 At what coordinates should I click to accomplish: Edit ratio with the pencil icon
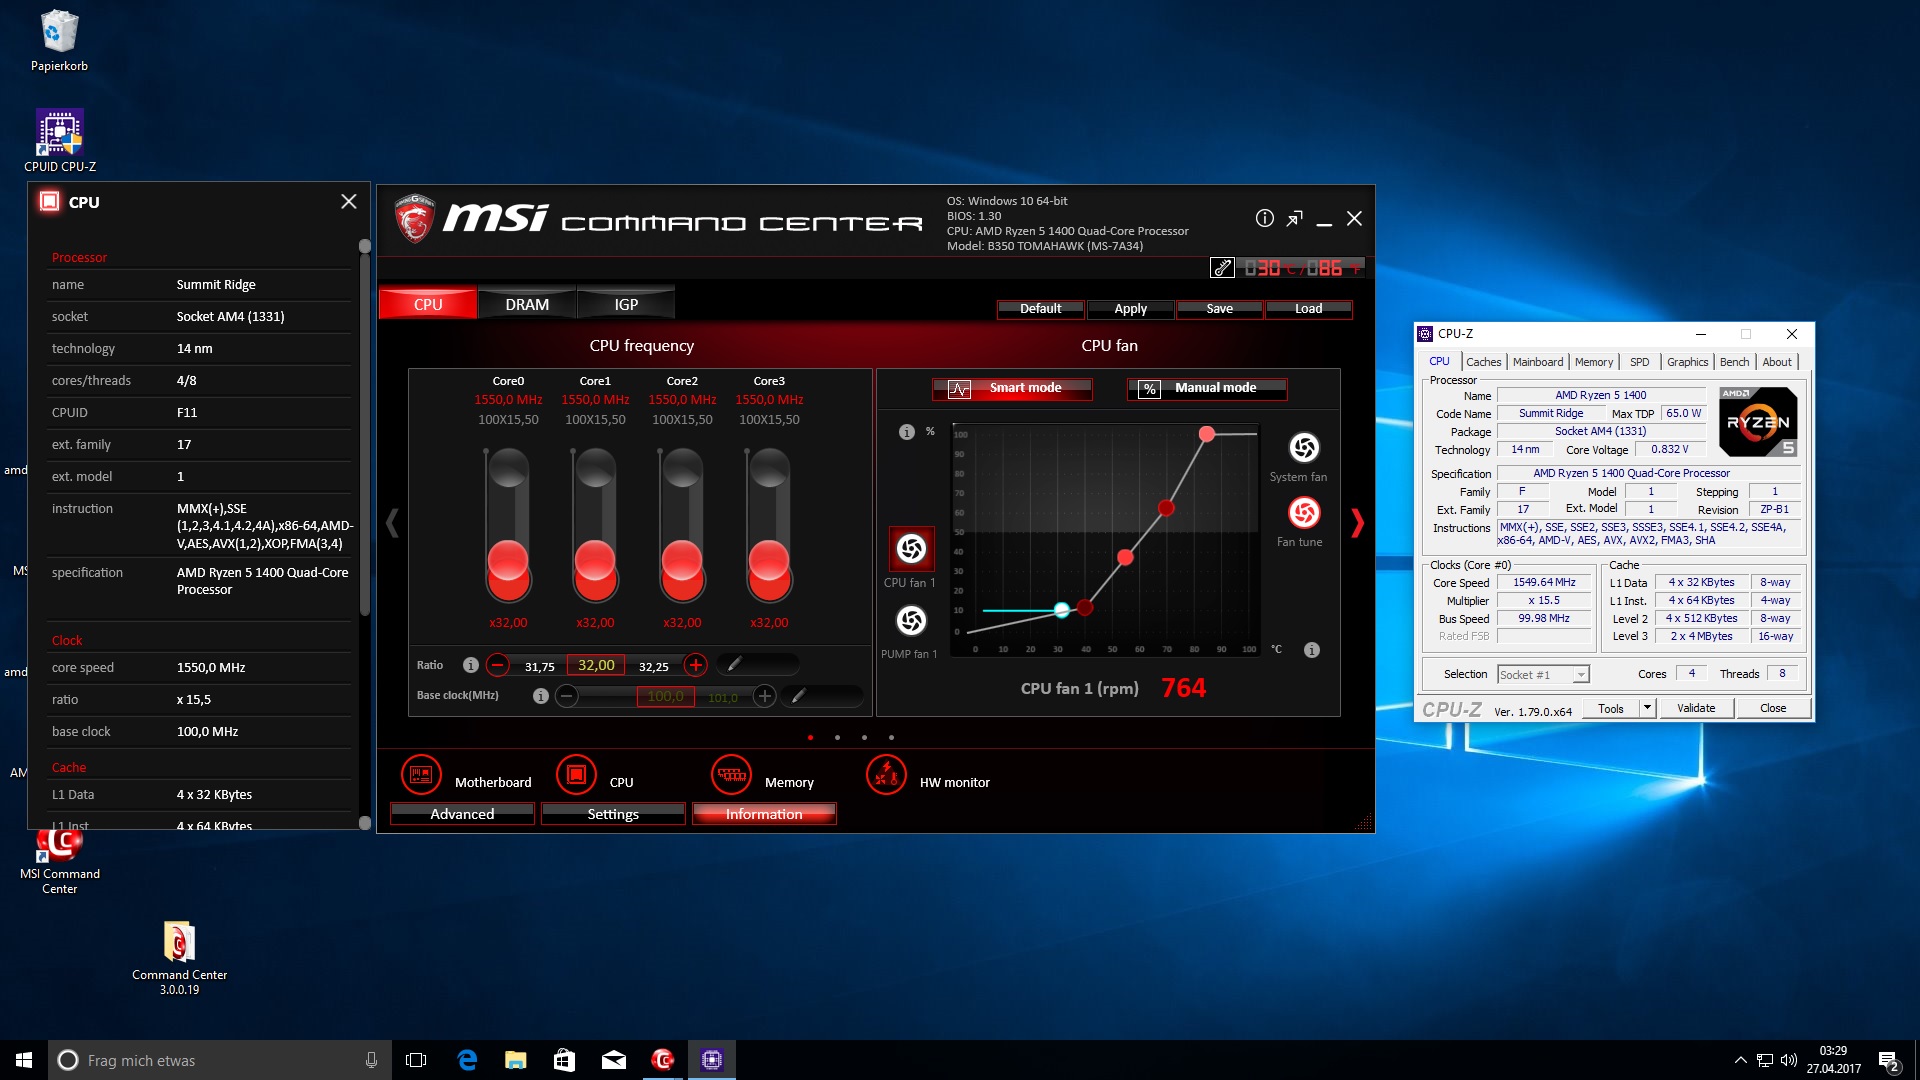(x=734, y=664)
